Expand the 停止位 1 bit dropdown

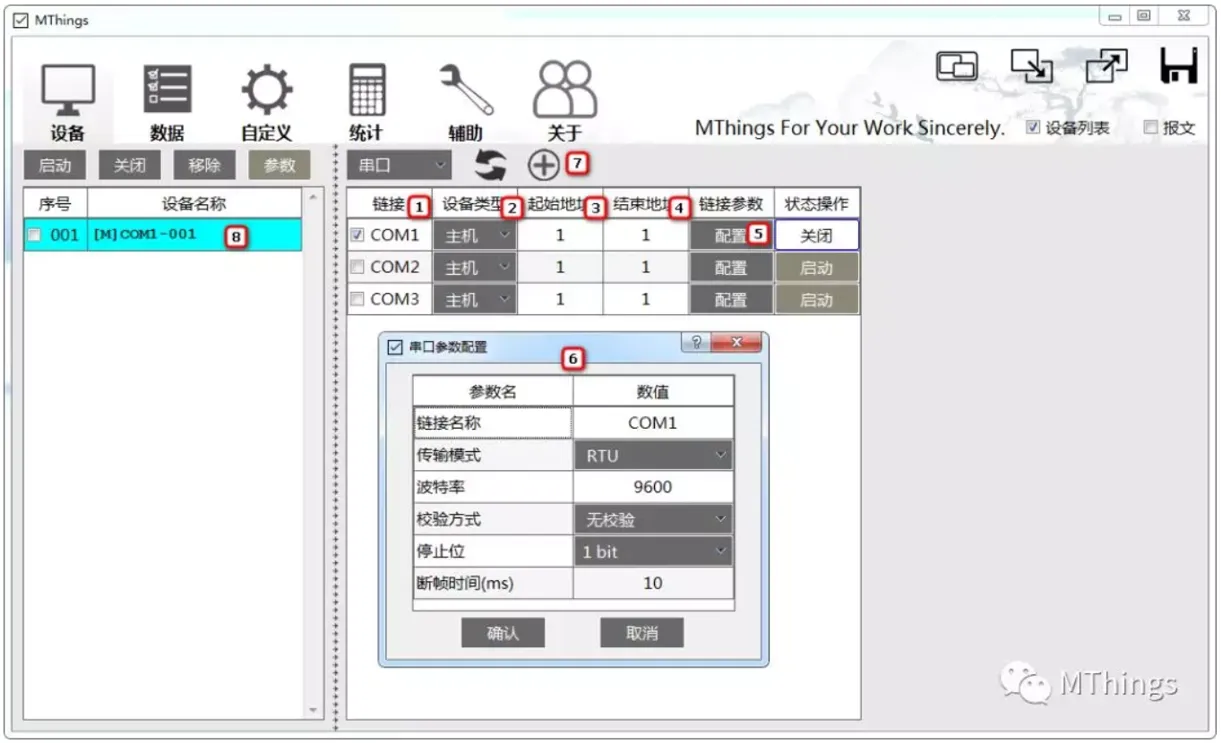(x=653, y=551)
